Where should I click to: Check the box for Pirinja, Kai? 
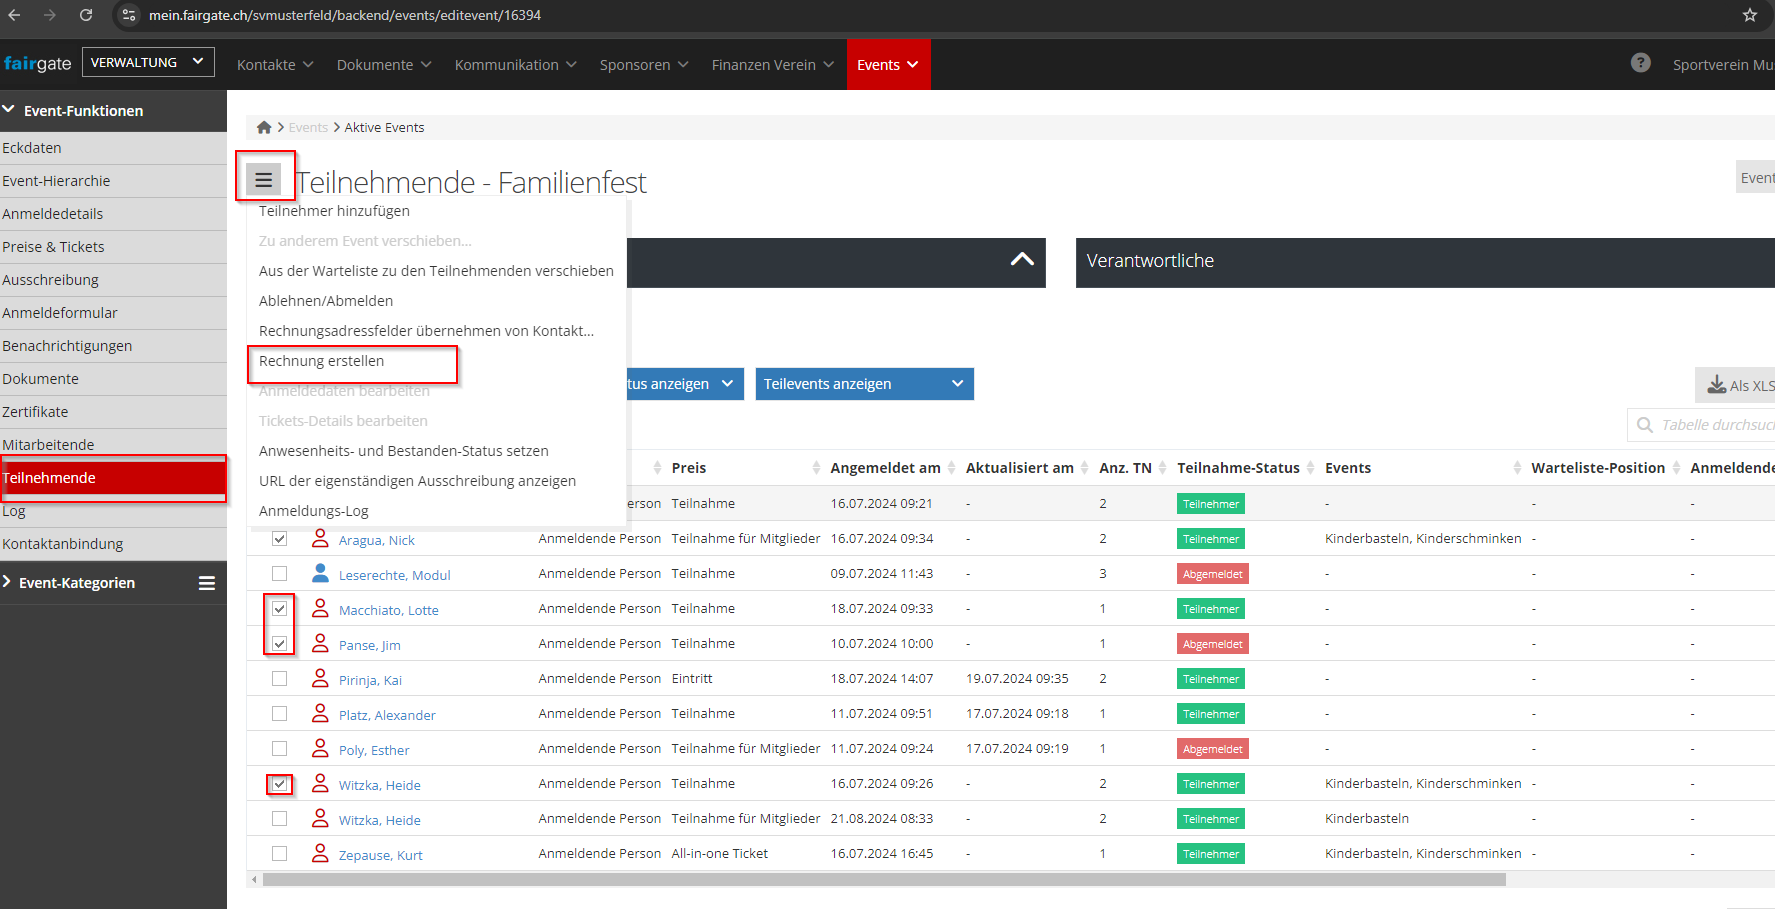pos(280,679)
